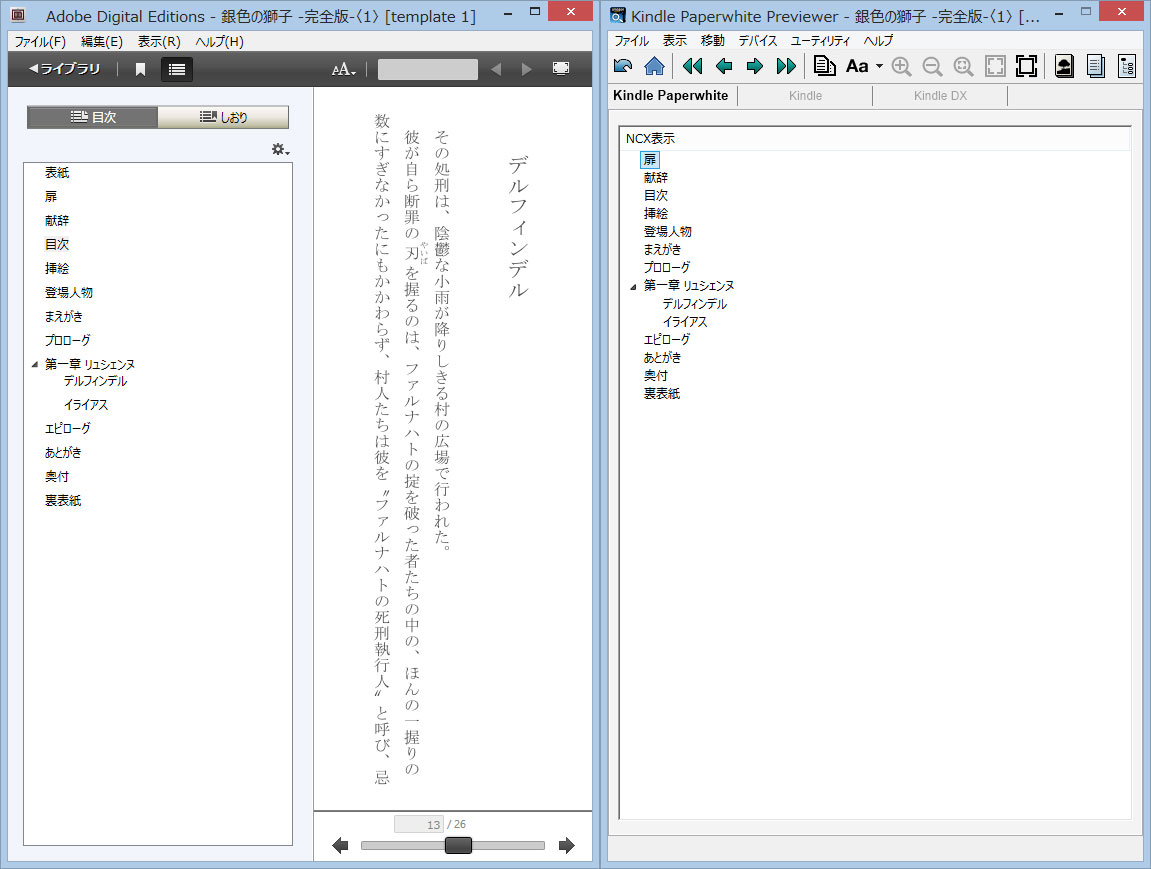This screenshot has height=869, width=1151.
Task: Select プロローグ in Digital Editions contents
Action: click(68, 340)
